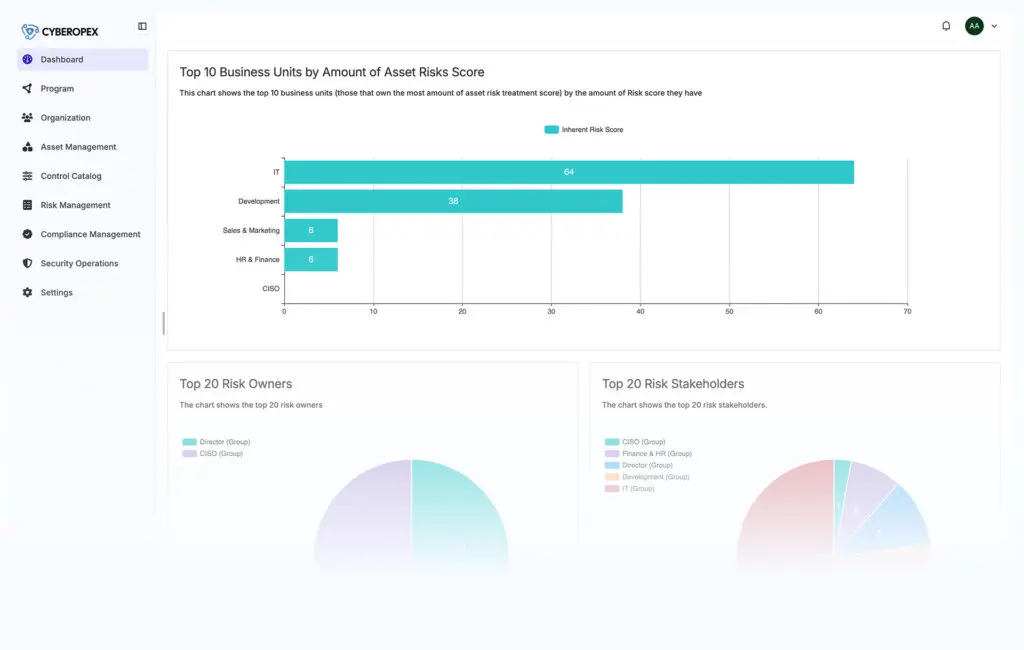Click the 'HR & Finance' axis label
Viewport: 1024px width, 650px height.
[x=257, y=259]
